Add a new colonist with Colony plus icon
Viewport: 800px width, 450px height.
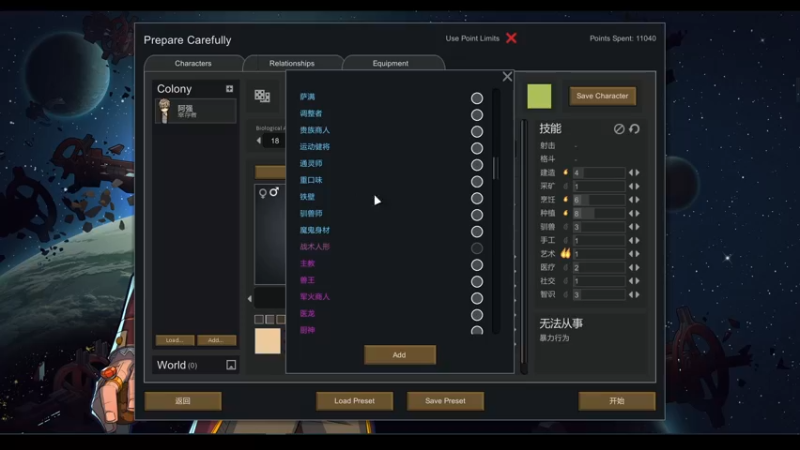(230, 89)
